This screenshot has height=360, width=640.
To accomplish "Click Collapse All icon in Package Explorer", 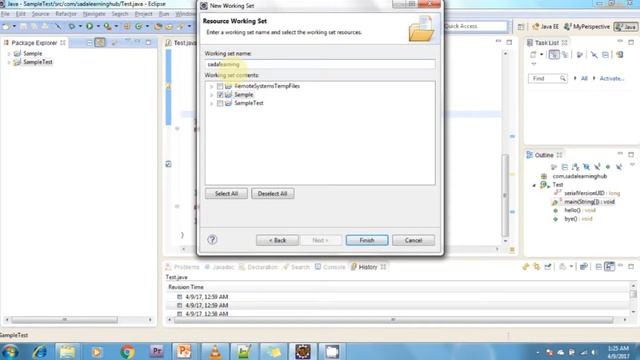I will (x=90, y=42).
